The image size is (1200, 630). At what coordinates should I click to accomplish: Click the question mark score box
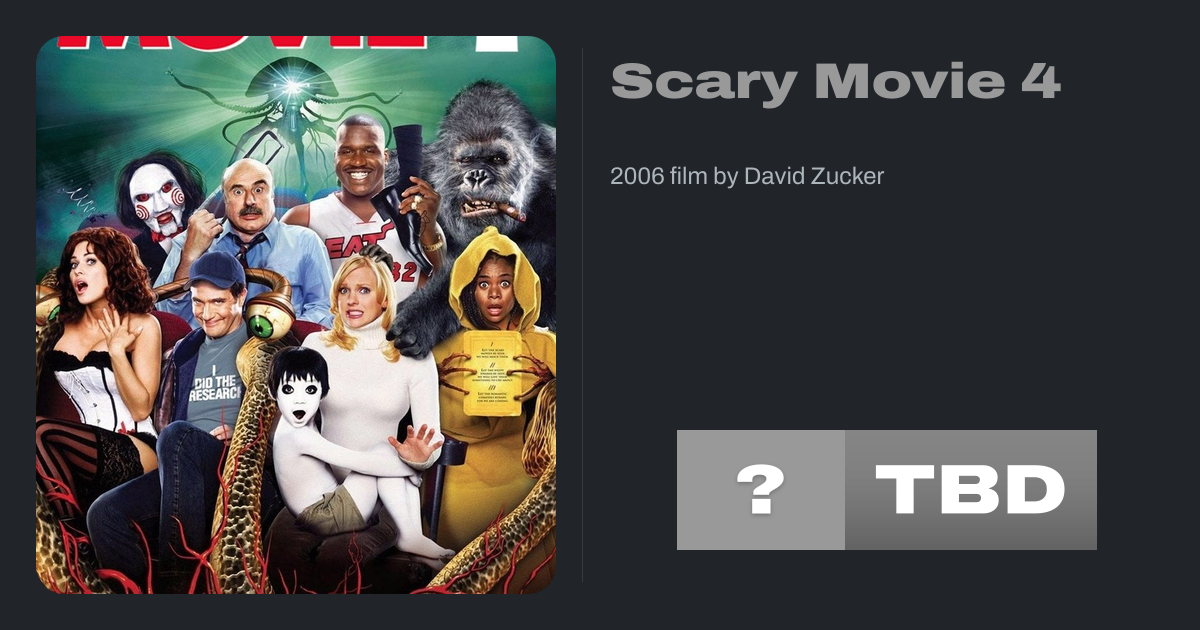[x=761, y=490]
